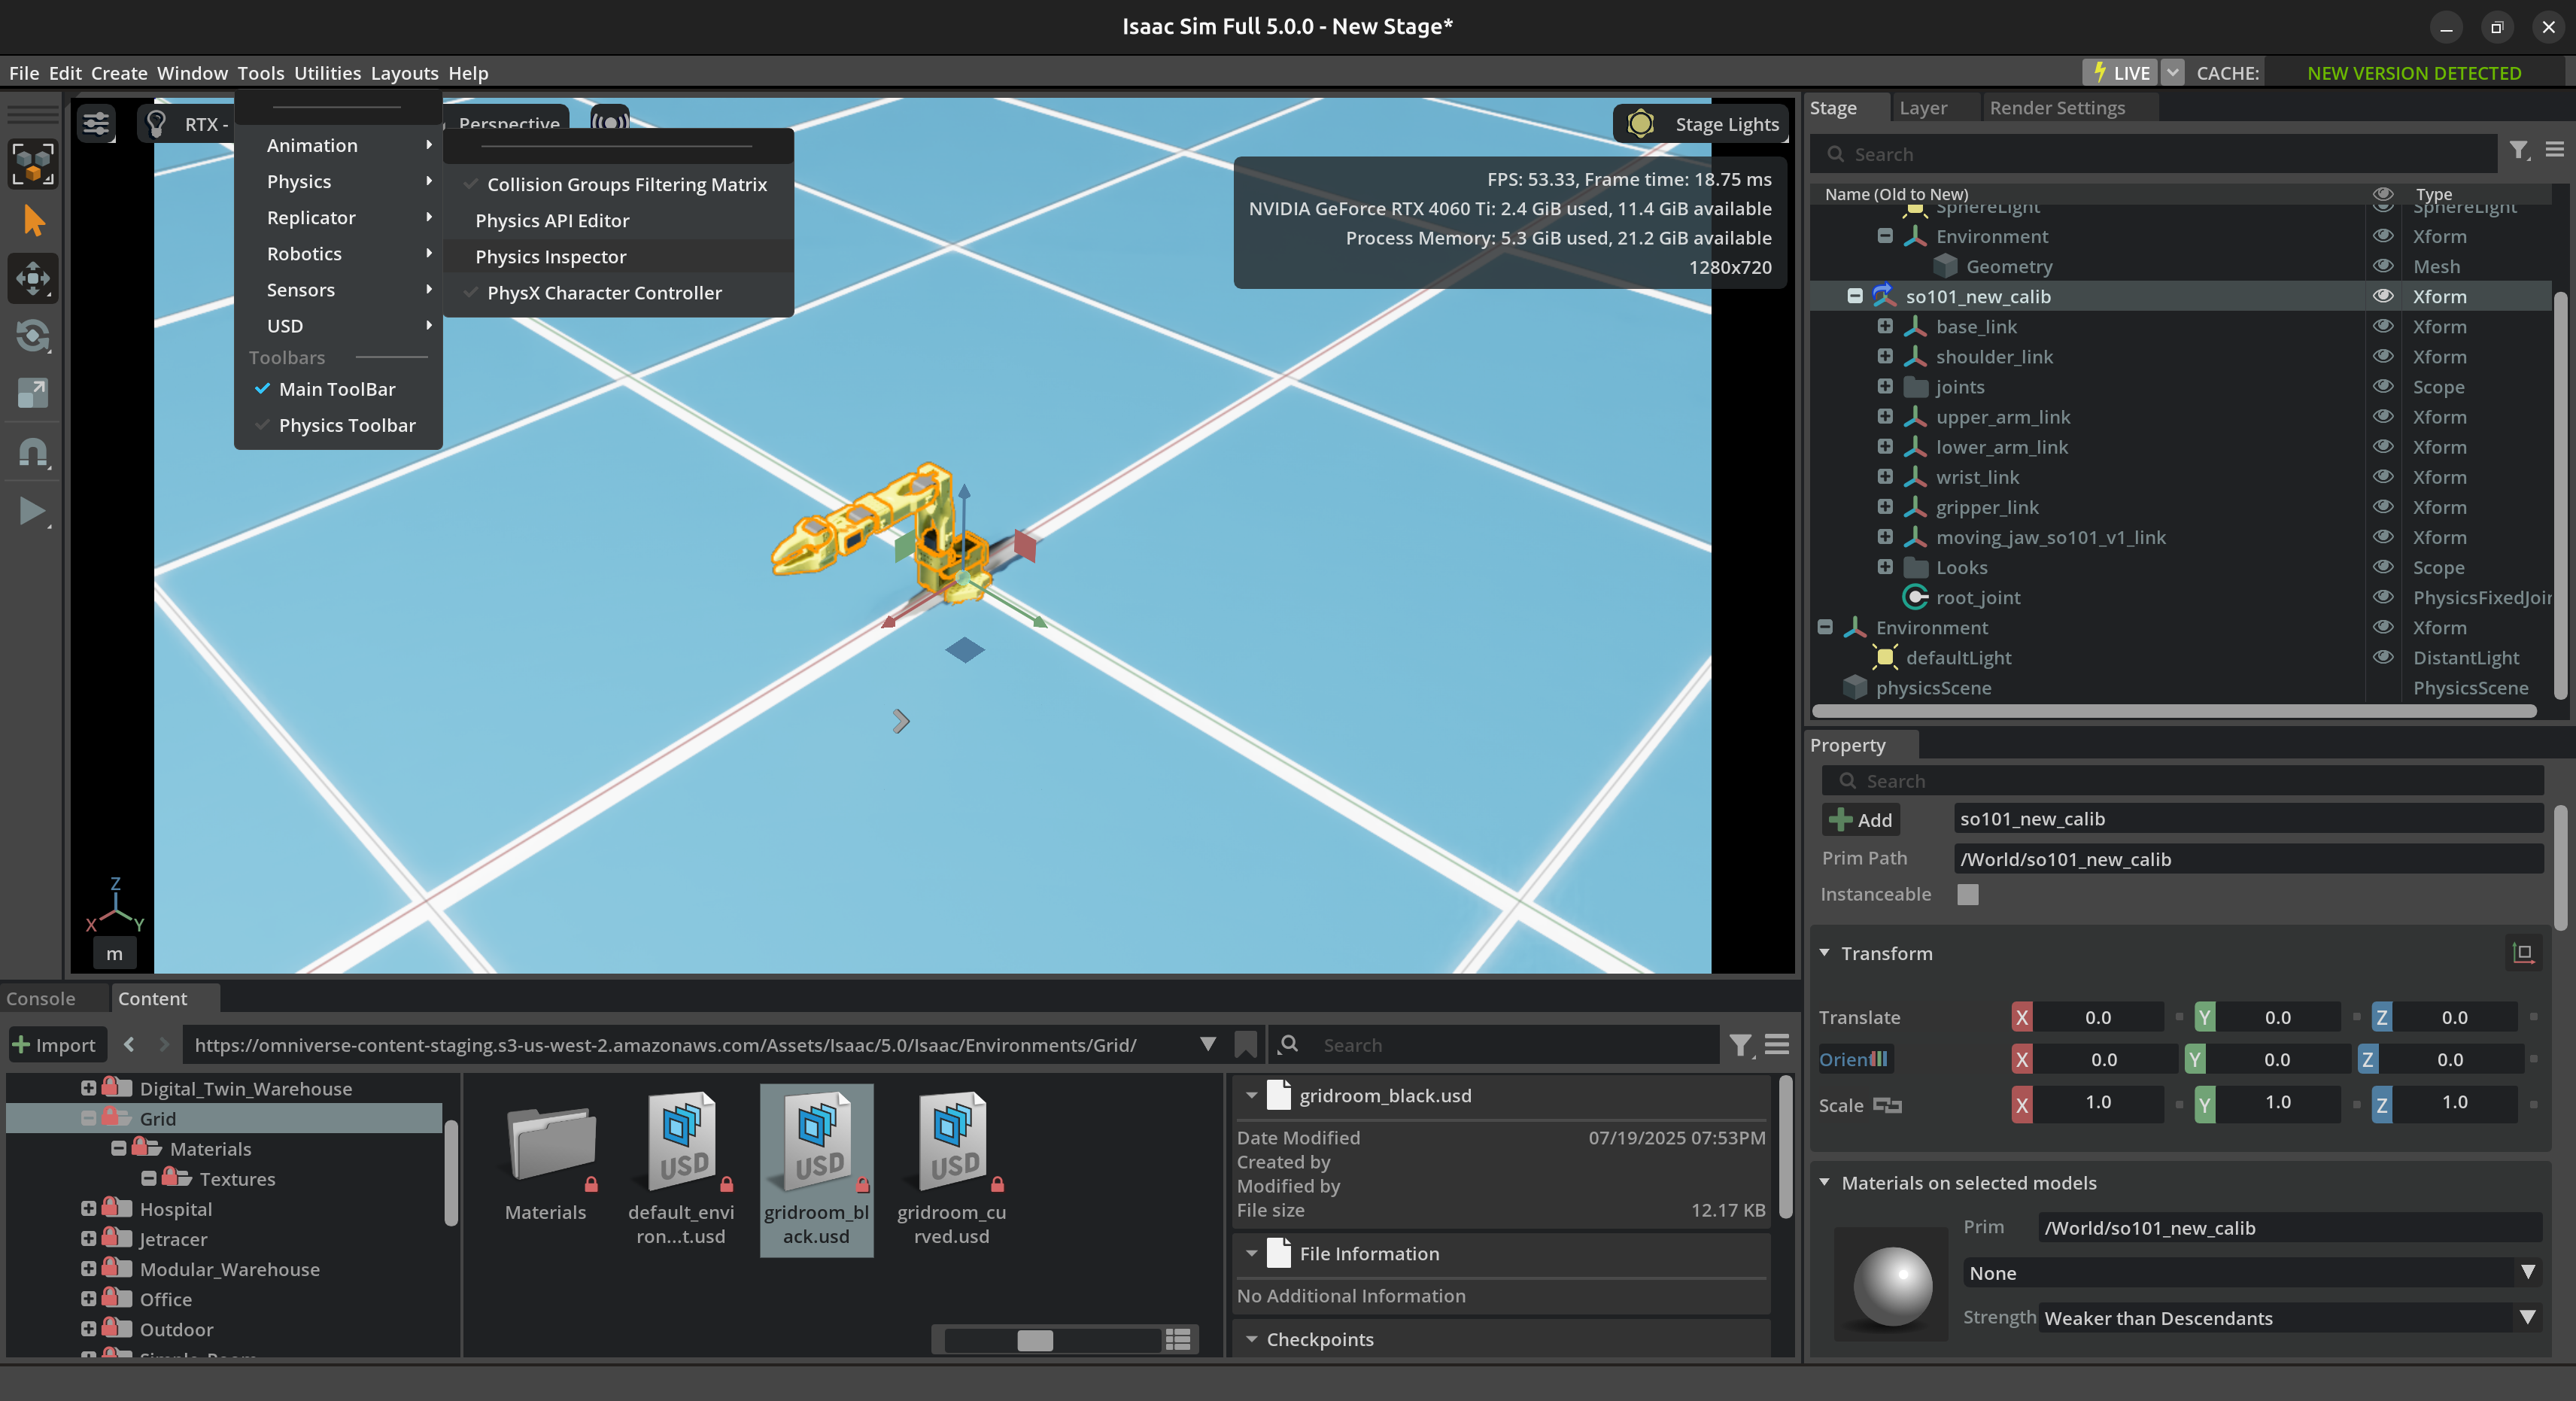Collapse the Transform section
This screenshot has width=2576, height=1401.
pyautogui.click(x=1824, y=953)
